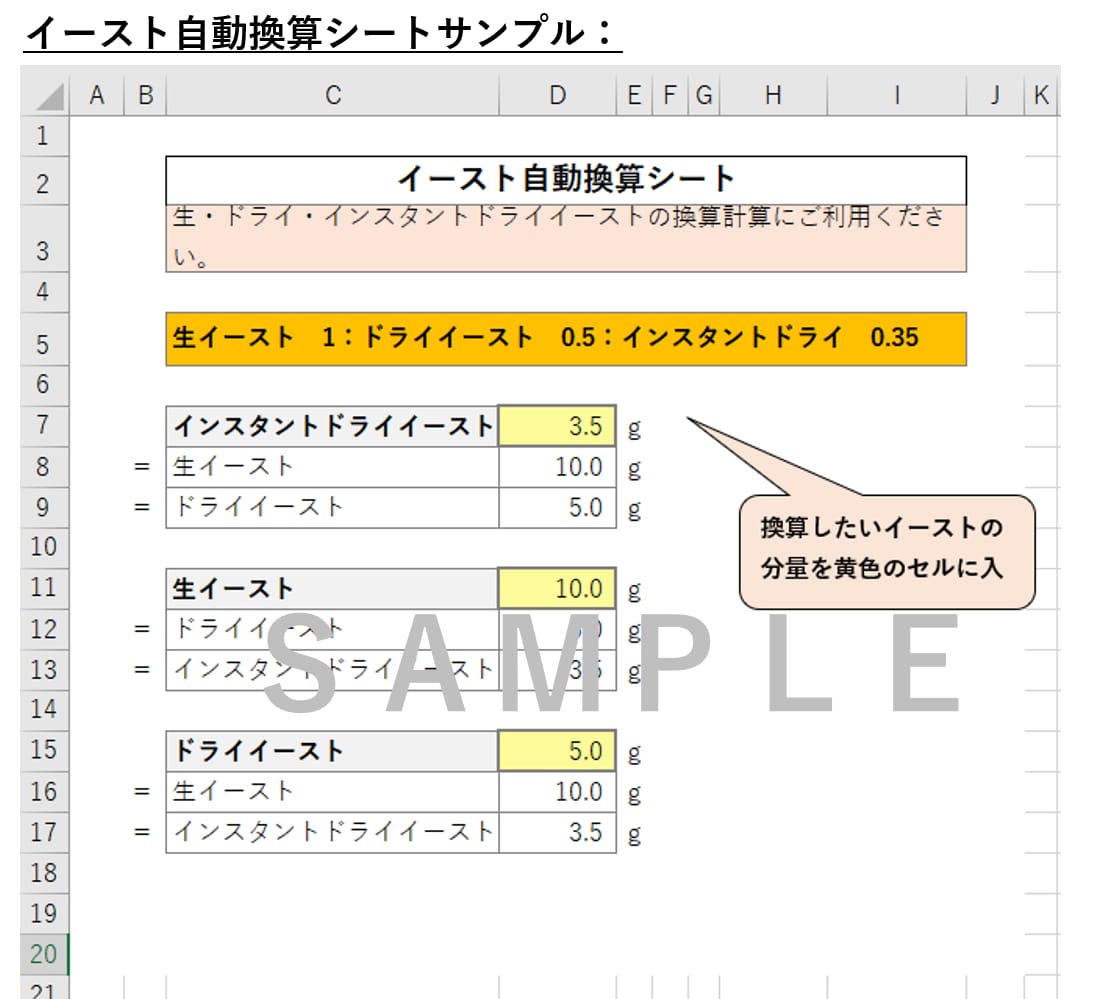1096x999 pixels.
Task: Click yellow input cell 5.0 in row 15
Action: [x=557, y=751]
